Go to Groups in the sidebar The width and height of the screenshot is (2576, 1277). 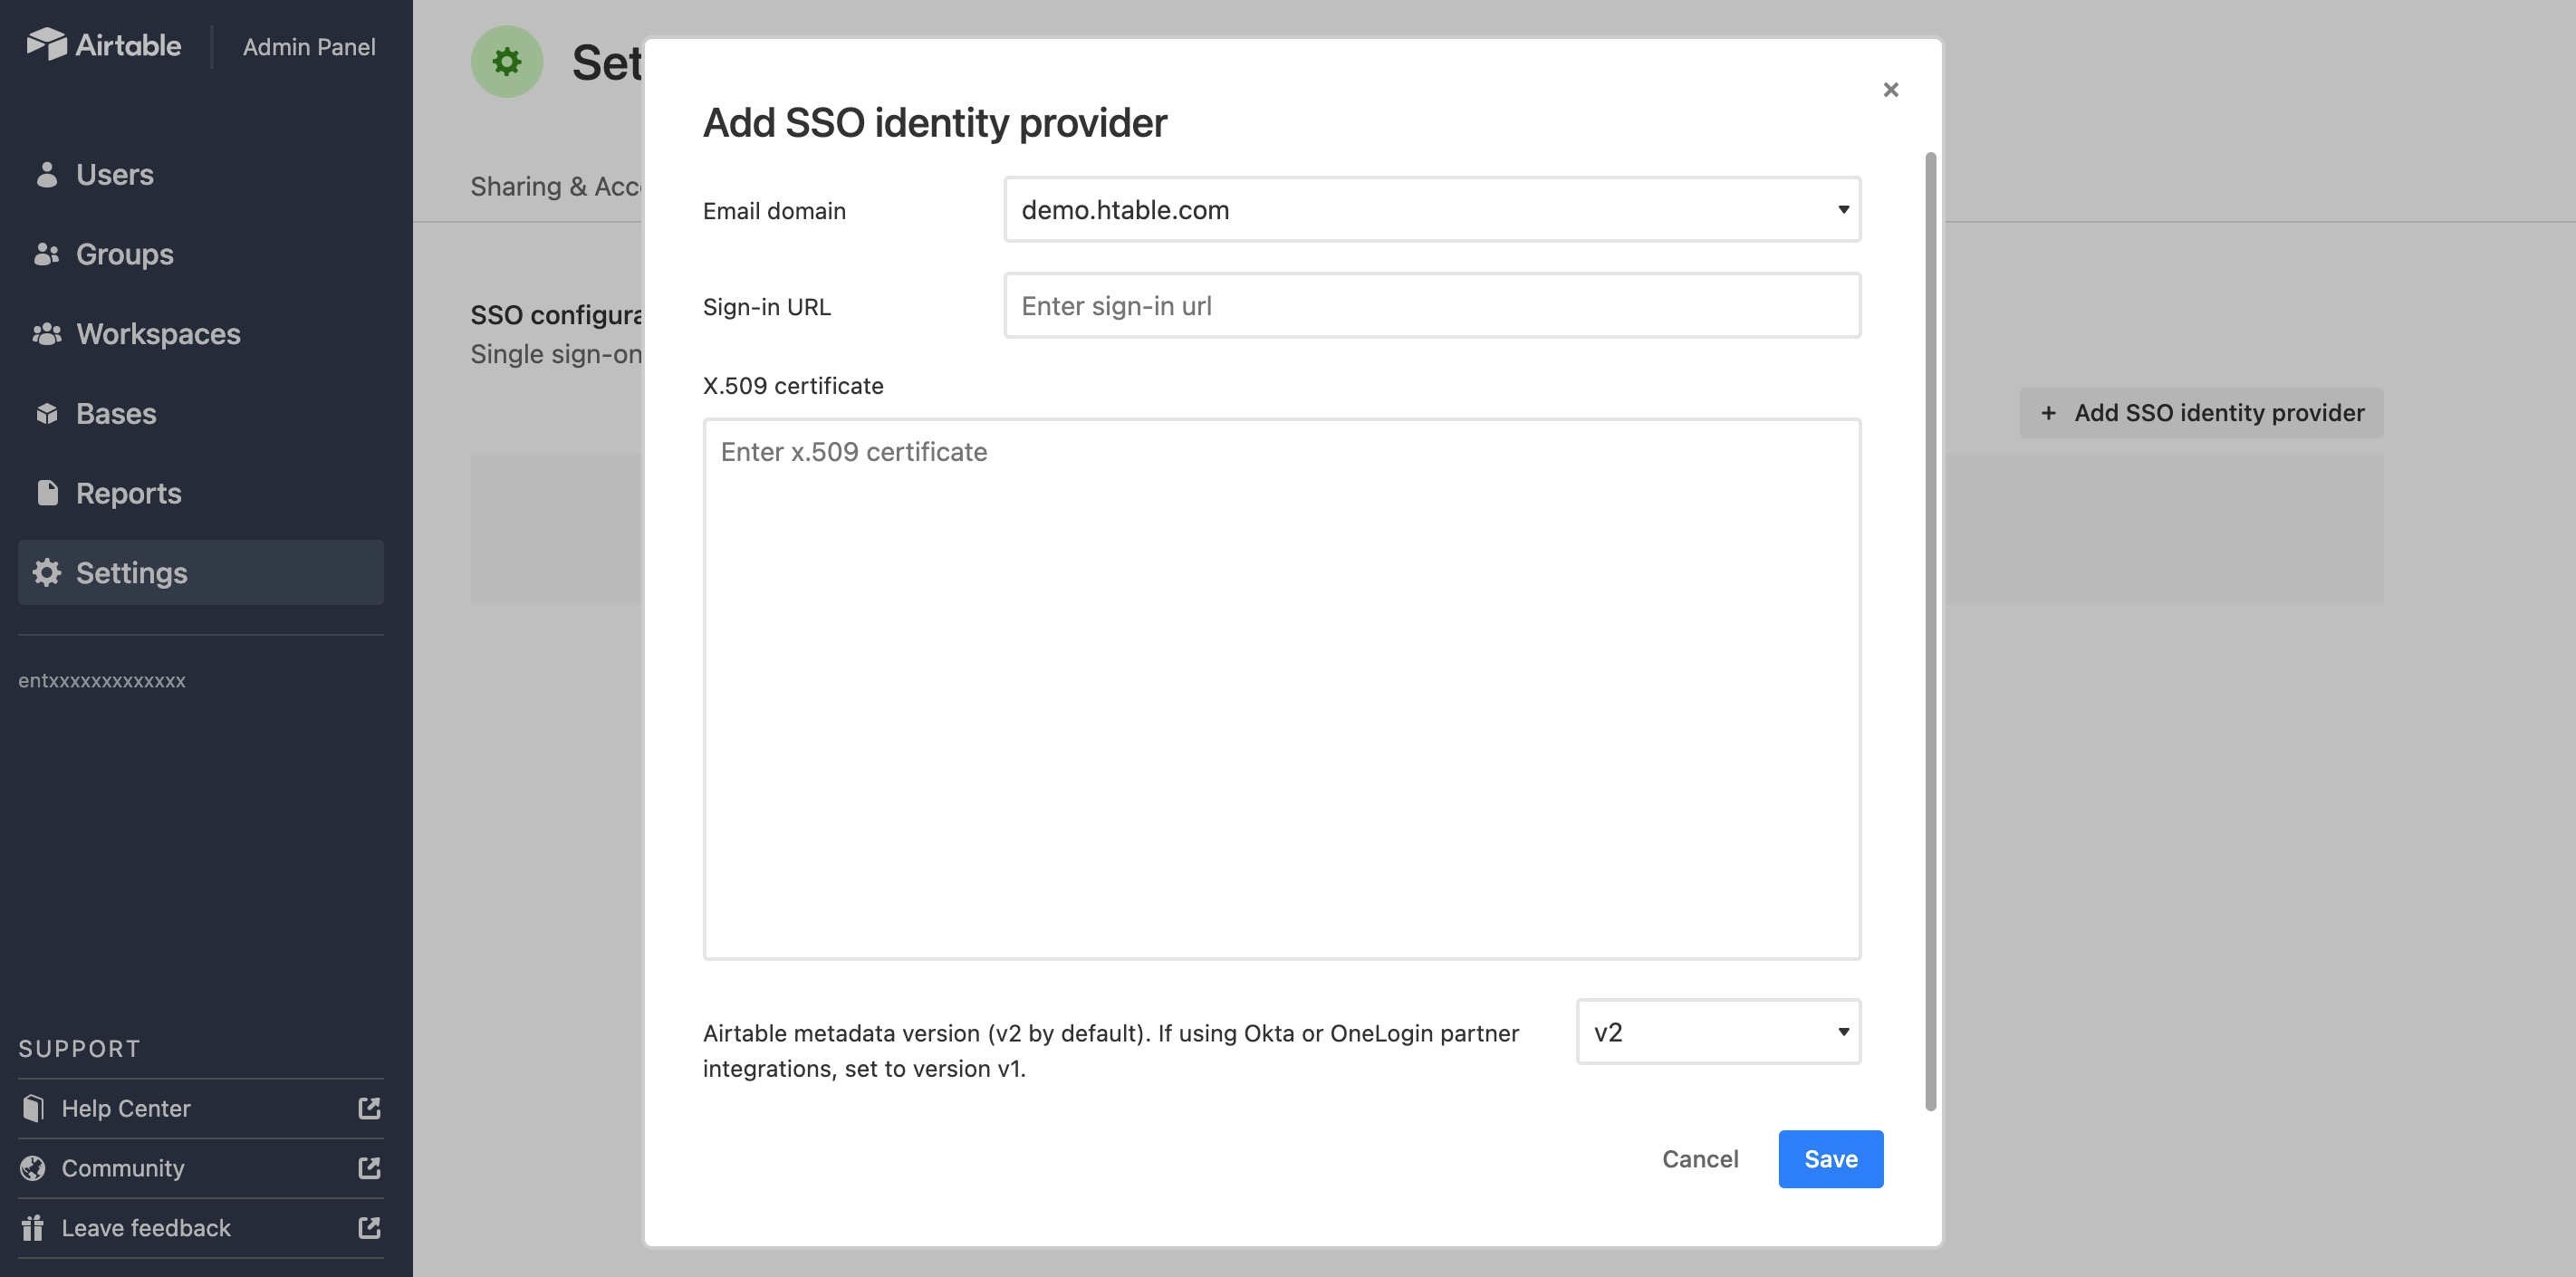click(200, 254)
